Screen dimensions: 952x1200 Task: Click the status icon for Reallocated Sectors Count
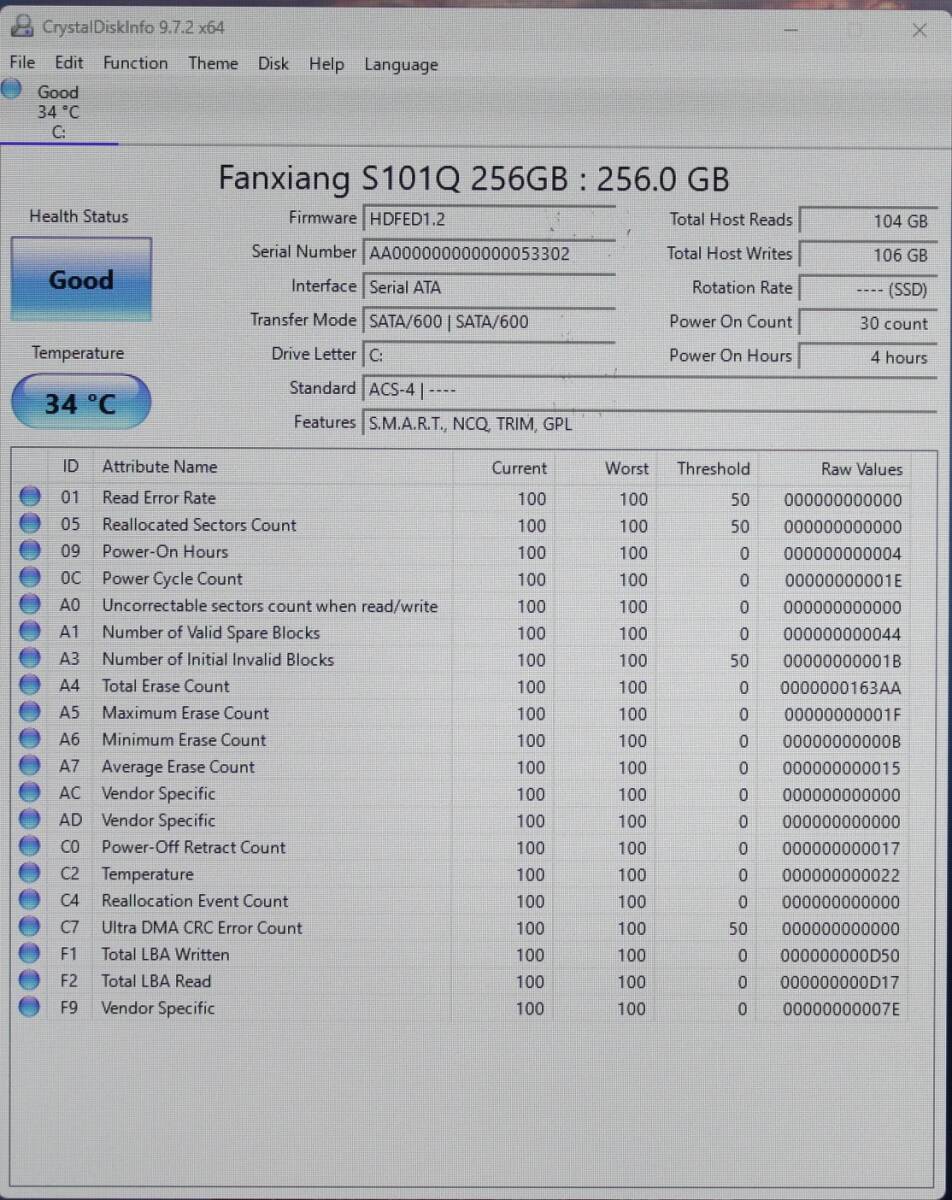31,524
